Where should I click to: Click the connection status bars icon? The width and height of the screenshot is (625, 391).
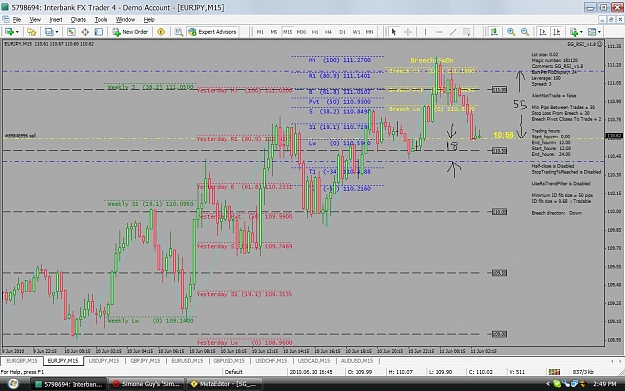coord(554,372)
